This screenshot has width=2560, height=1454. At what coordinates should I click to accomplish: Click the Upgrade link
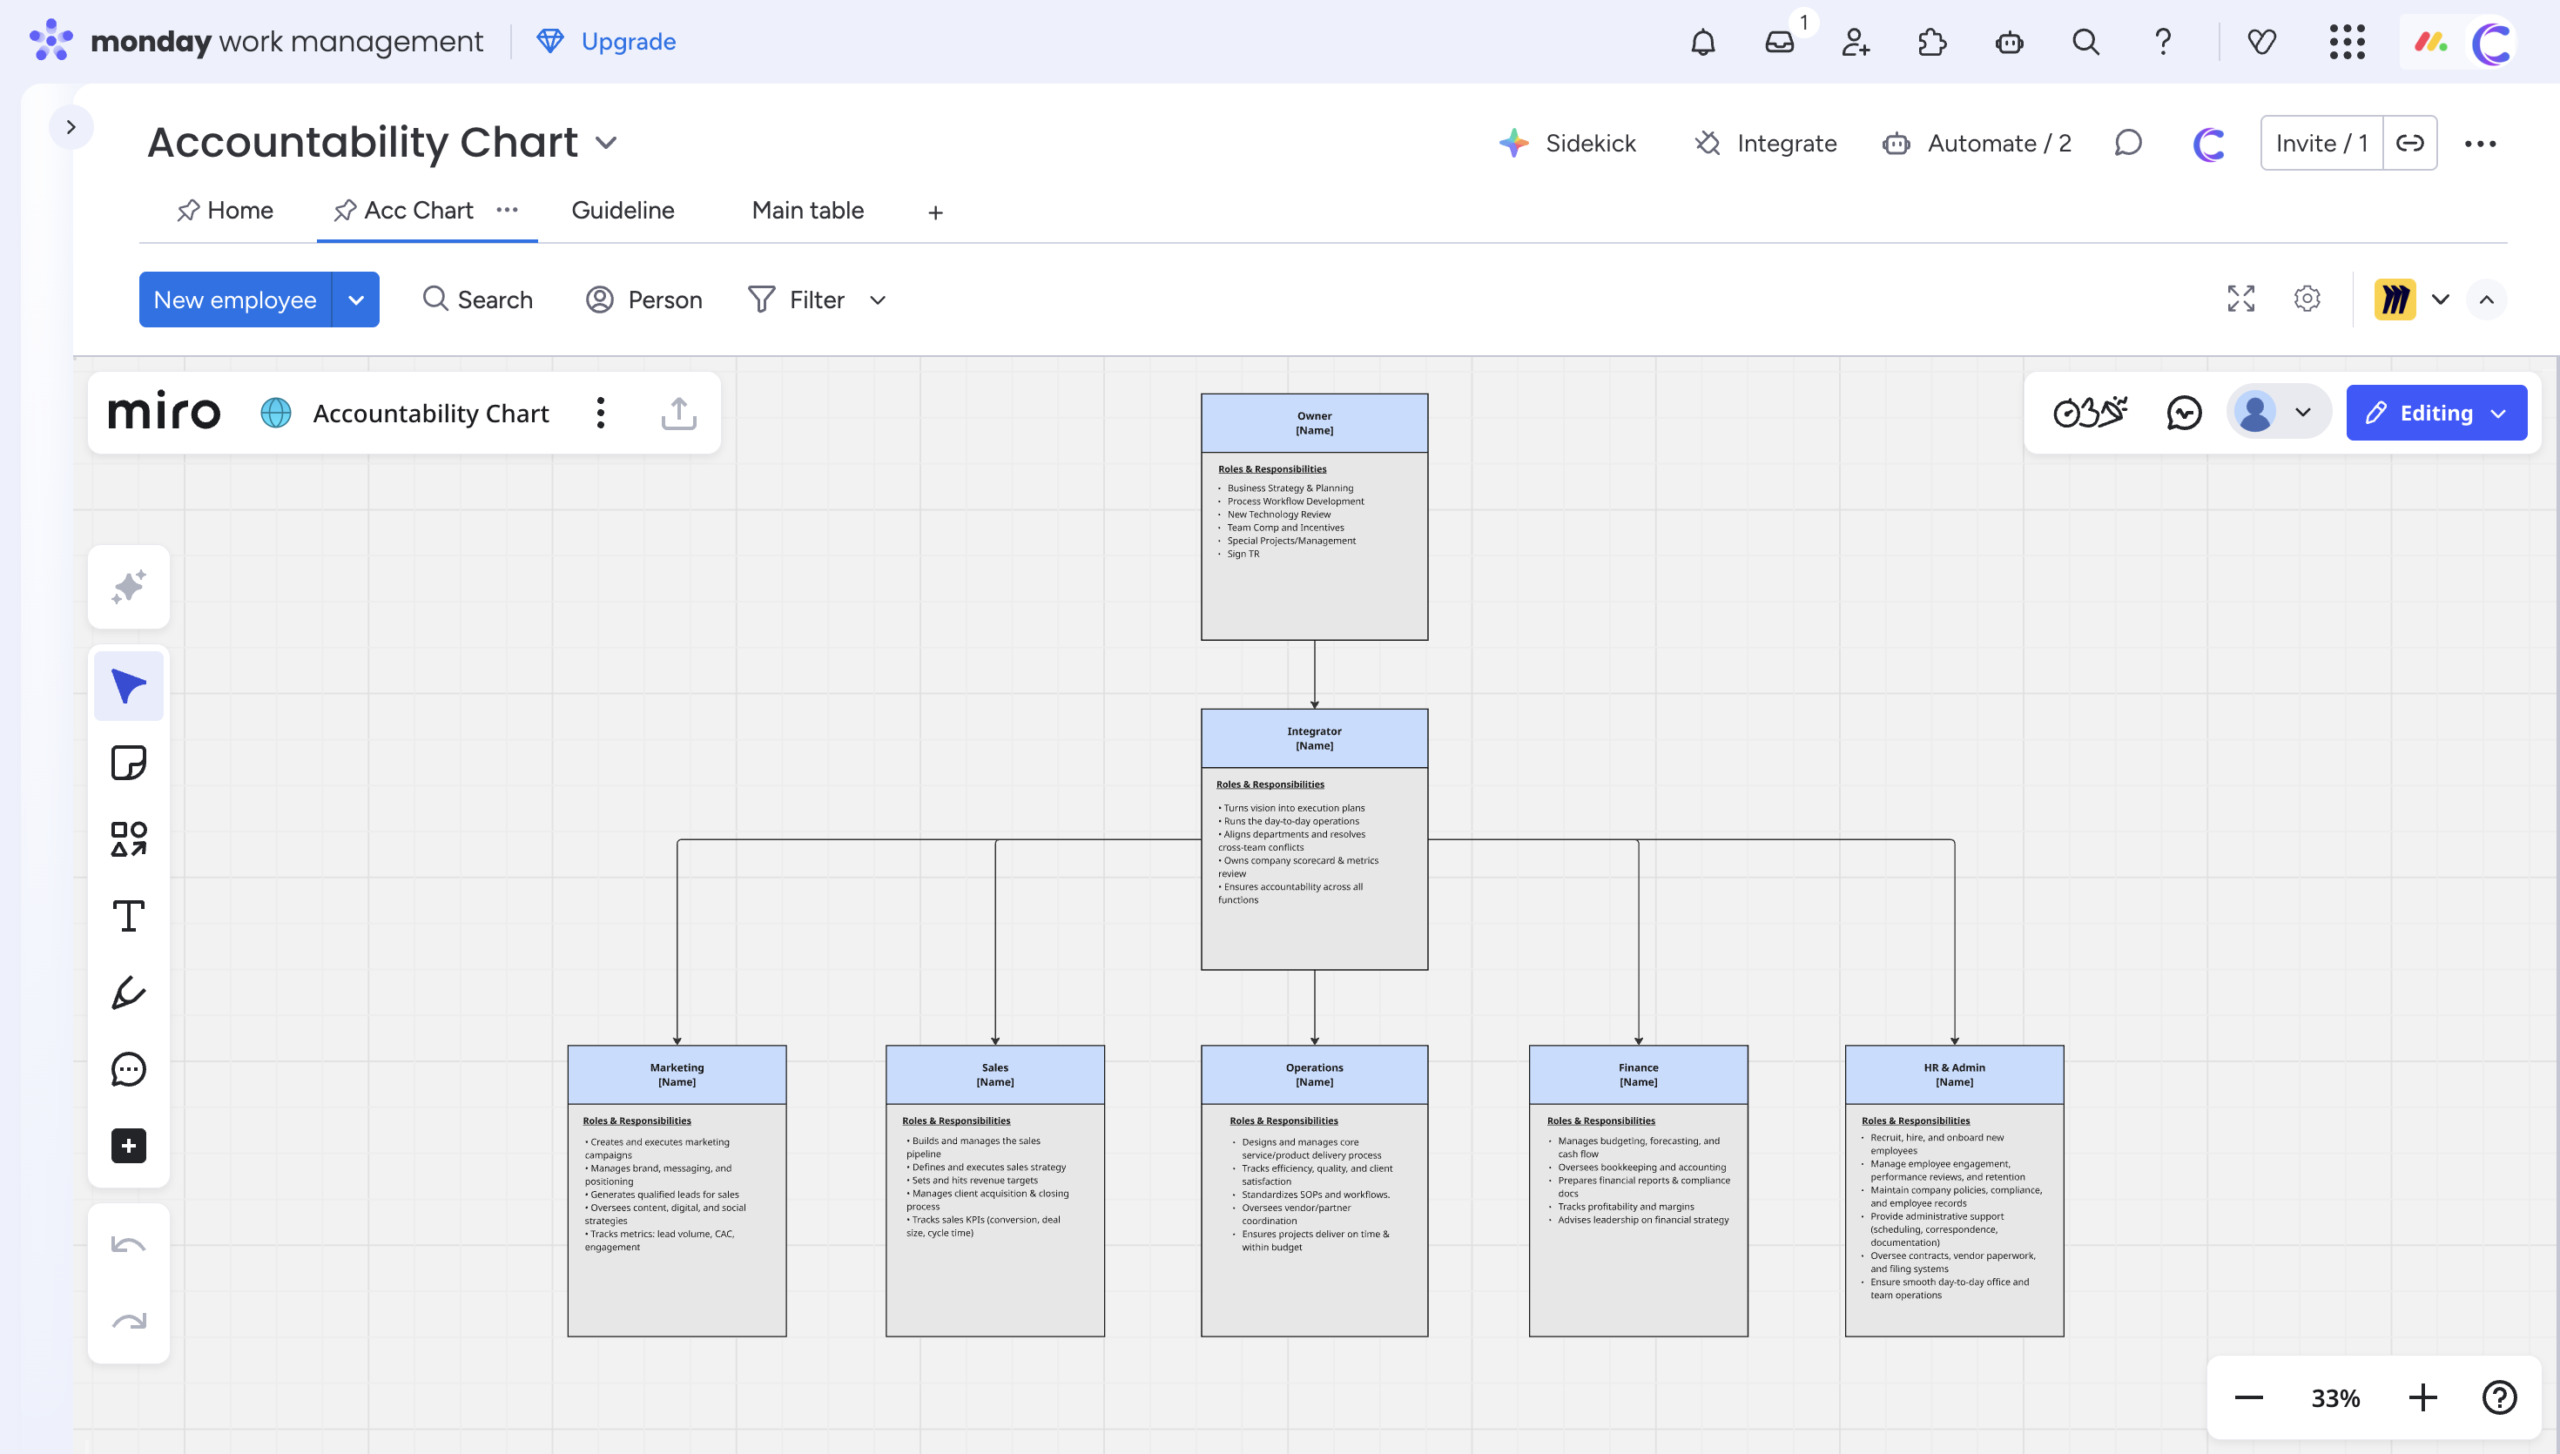[627, 42]
